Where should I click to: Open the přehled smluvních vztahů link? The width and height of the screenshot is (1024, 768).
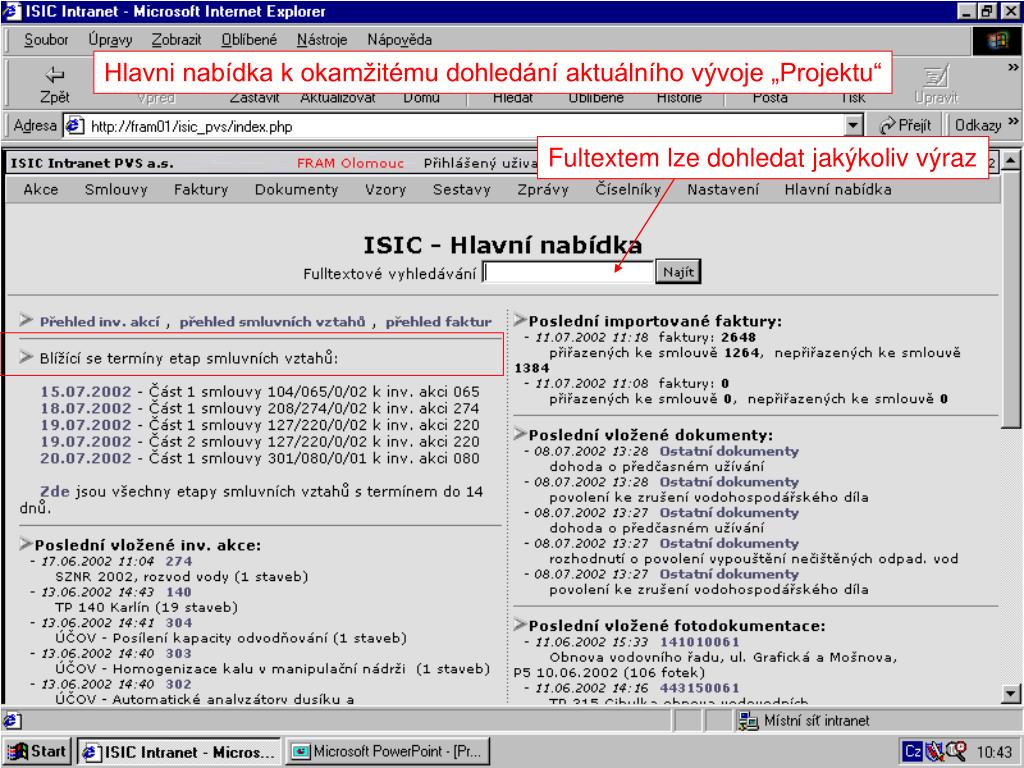pyautogui.click(x=272, y=321)
